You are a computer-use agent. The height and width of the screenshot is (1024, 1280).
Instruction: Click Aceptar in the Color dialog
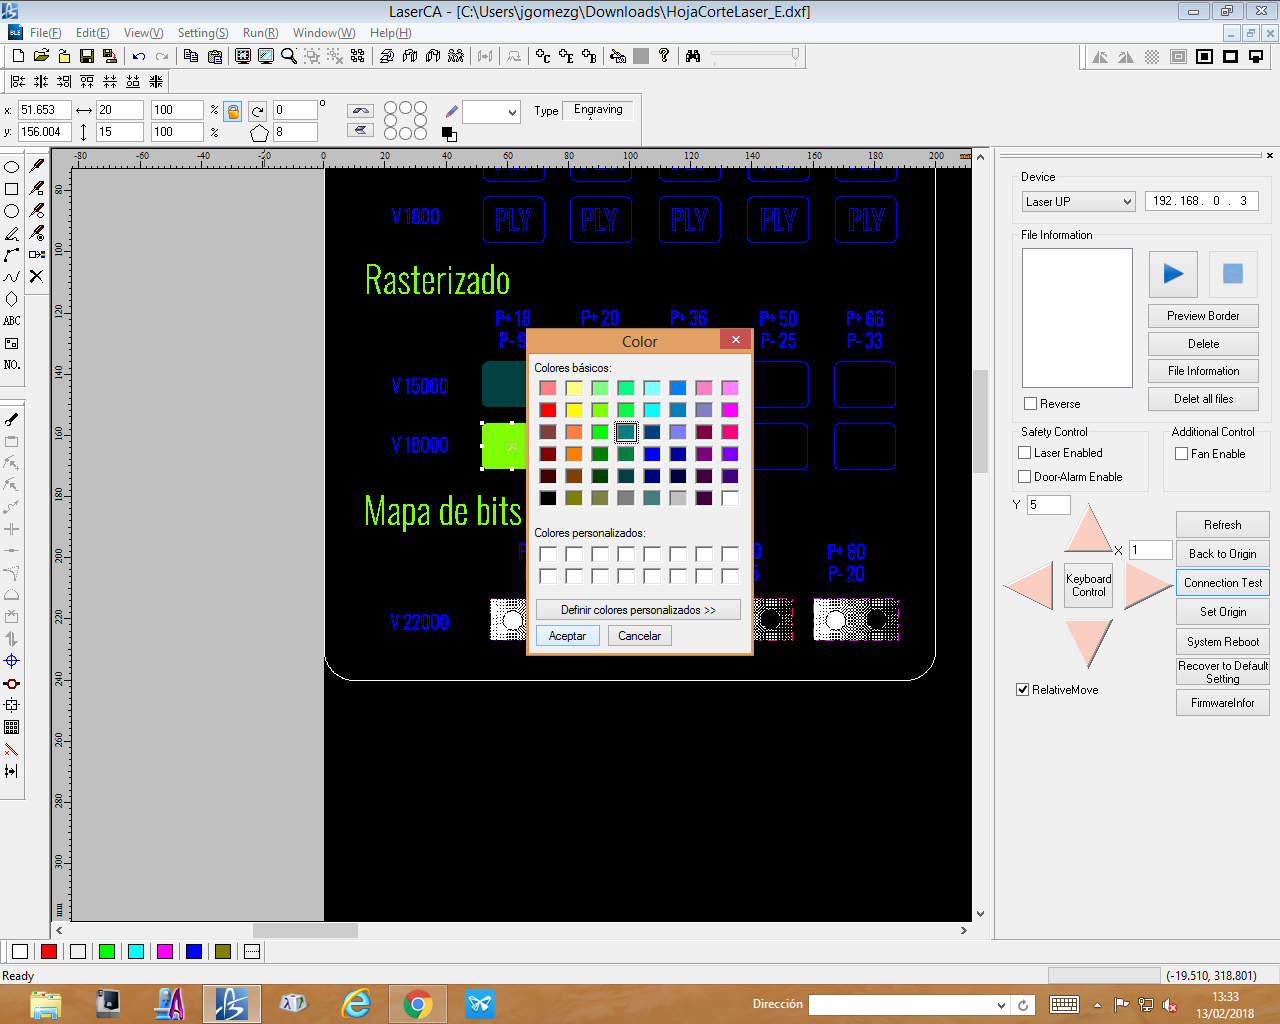(x=568, y=636)
